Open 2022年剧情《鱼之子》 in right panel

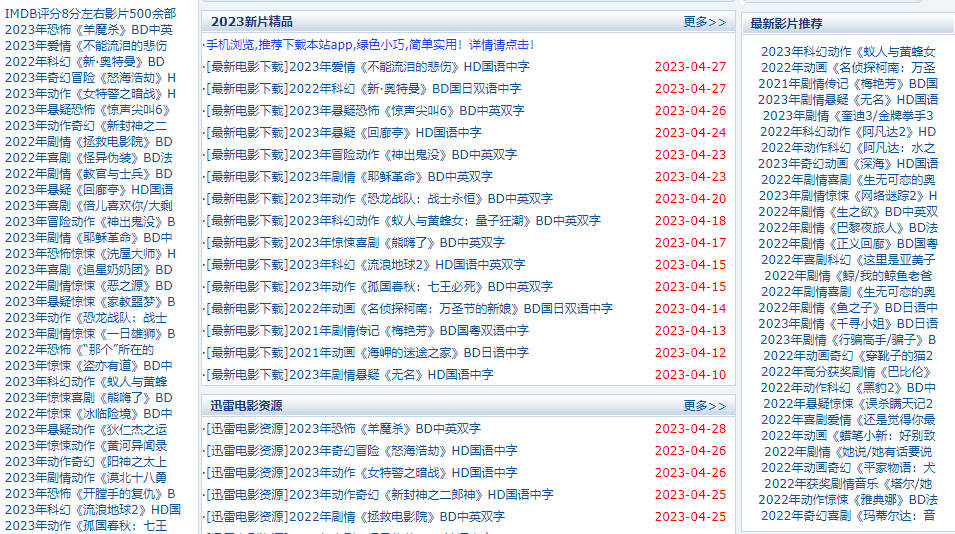[x=848, y=307]
